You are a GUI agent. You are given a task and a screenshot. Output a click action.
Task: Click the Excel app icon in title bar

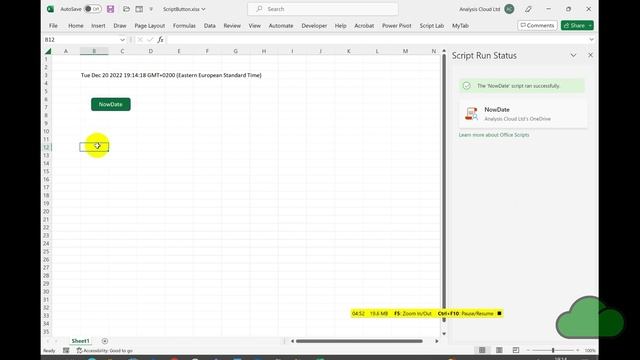[50, 9]
